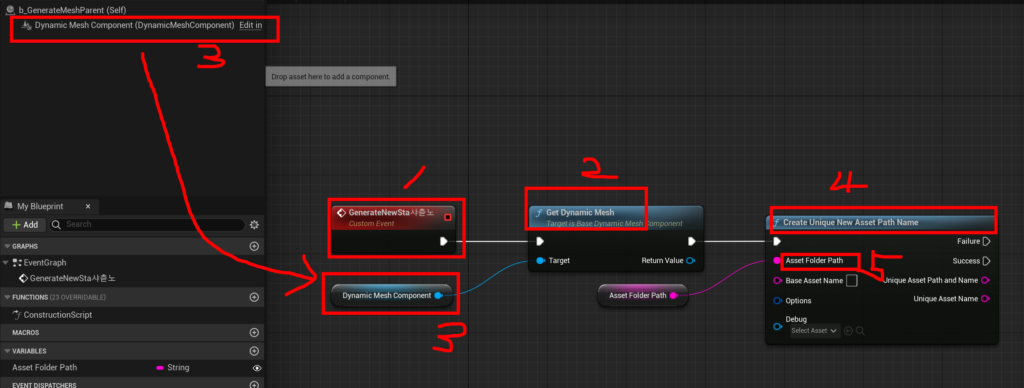The width and height of the screenshot is (1024, 388).
Task: Open the Debug Select Asset dropdown
Action: pyautogui.click(x=814, y=331)
